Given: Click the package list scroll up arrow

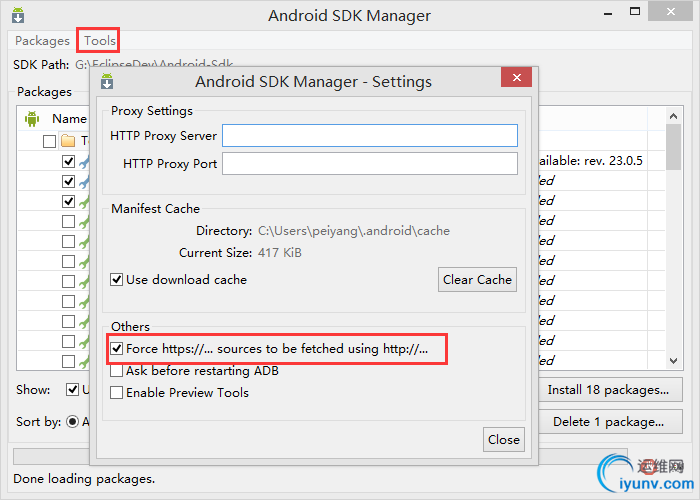Looking at the screenshot, I should [673, 116].
